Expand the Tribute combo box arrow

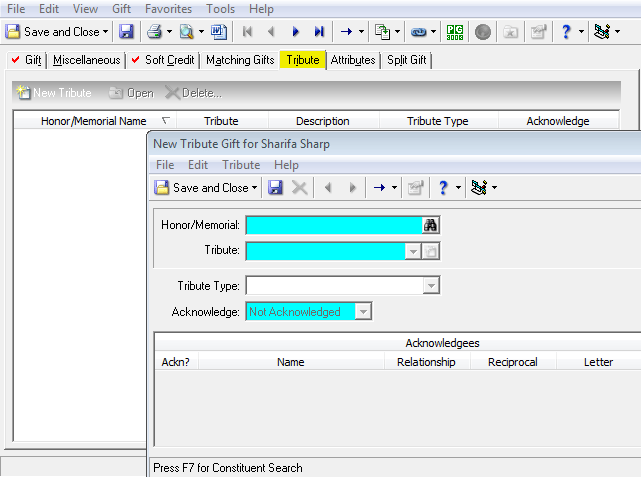click(413, 251)
